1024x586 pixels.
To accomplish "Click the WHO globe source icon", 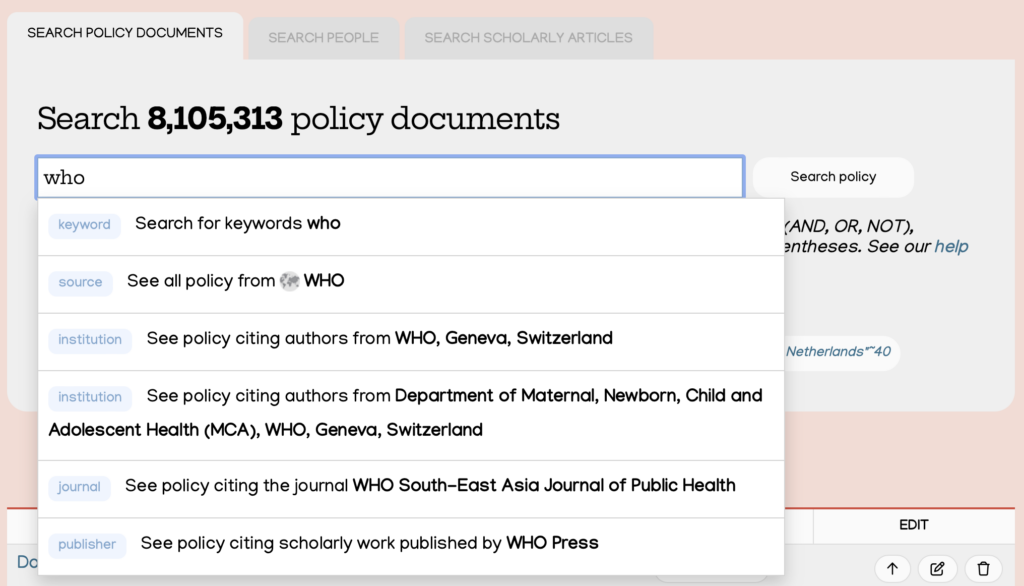I will click(x=289, y=282).
